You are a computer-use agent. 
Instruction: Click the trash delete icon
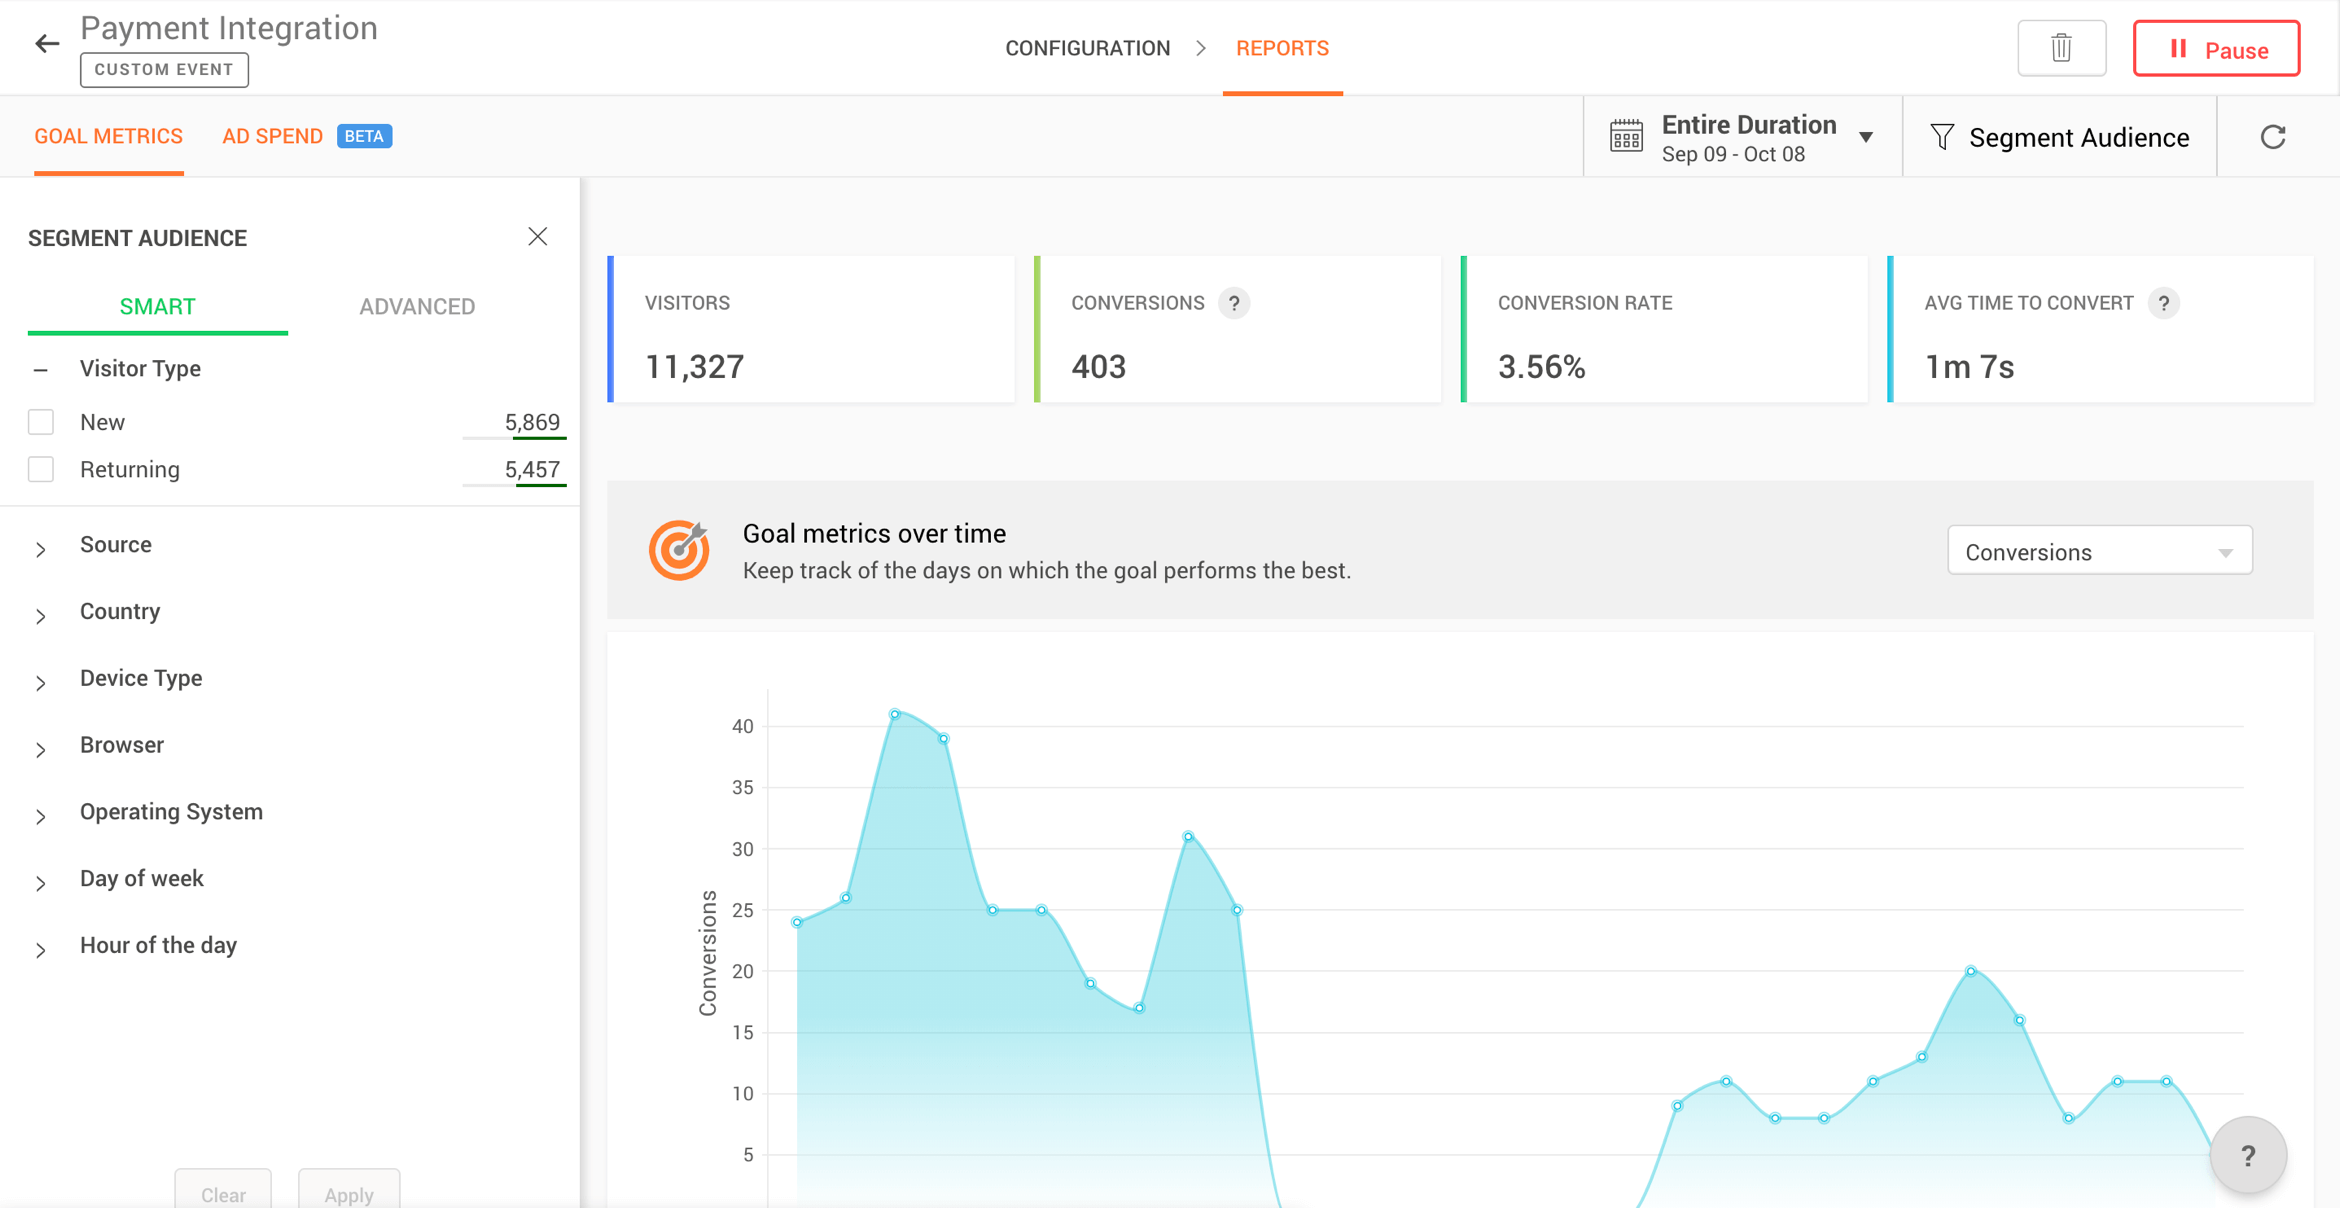2061,48
